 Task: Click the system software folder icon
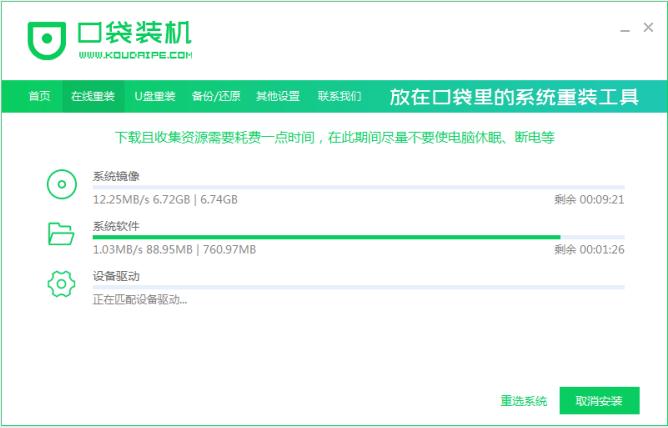(61, 234)
